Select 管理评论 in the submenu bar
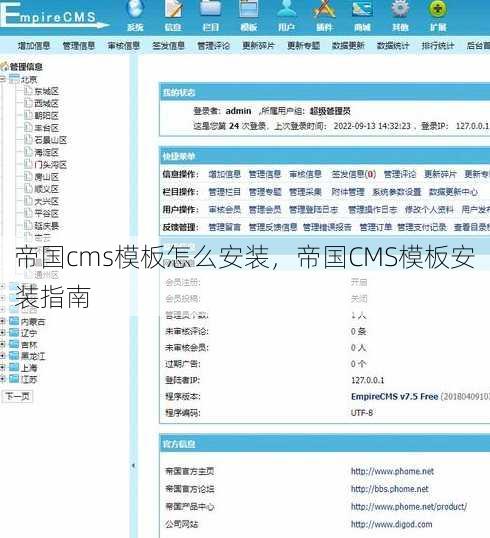 click(x=213, y=46)
